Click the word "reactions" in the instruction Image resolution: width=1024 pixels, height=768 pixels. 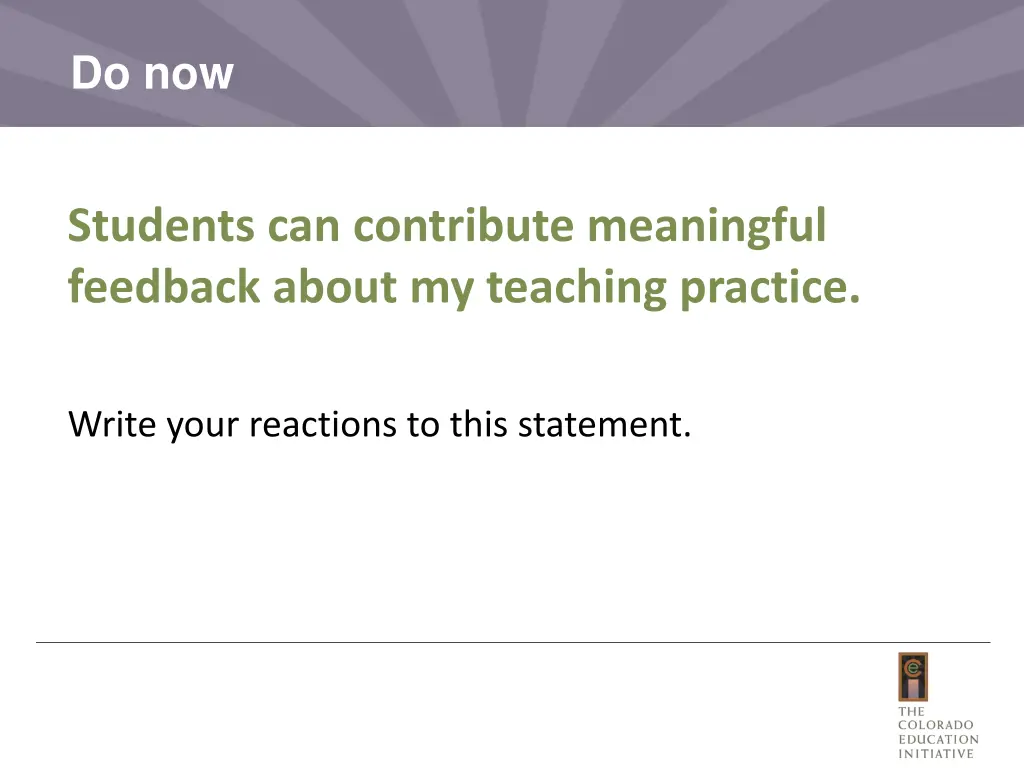(323, 424)
